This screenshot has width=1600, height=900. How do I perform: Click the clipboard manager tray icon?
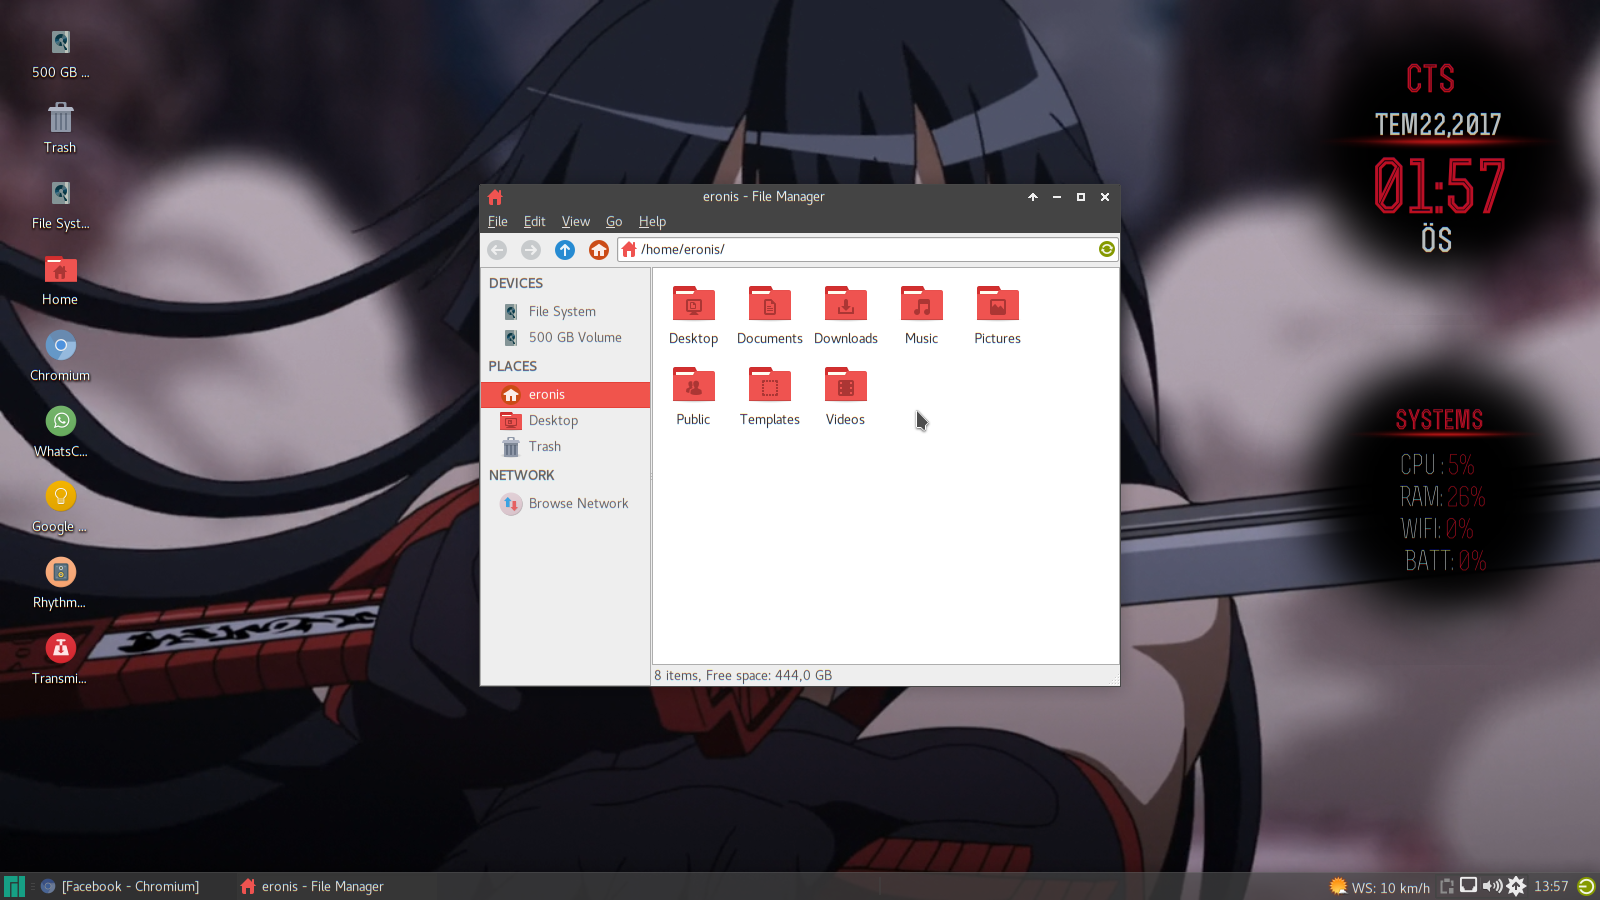coord(1447,886)
